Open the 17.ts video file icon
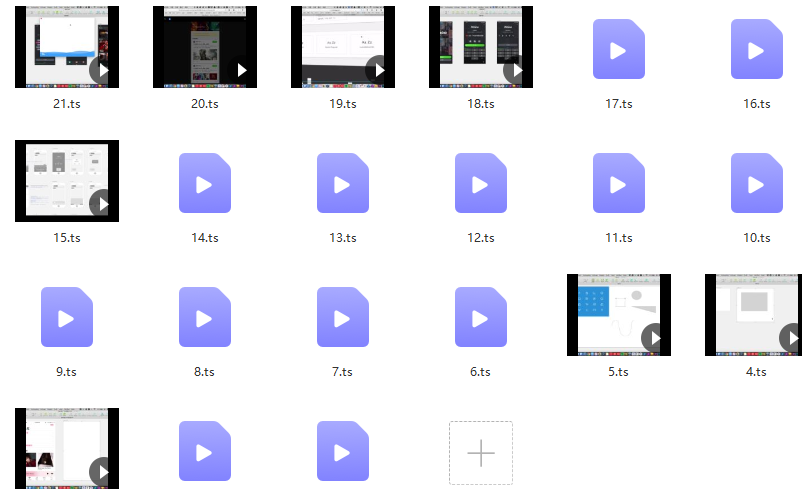 618,49
